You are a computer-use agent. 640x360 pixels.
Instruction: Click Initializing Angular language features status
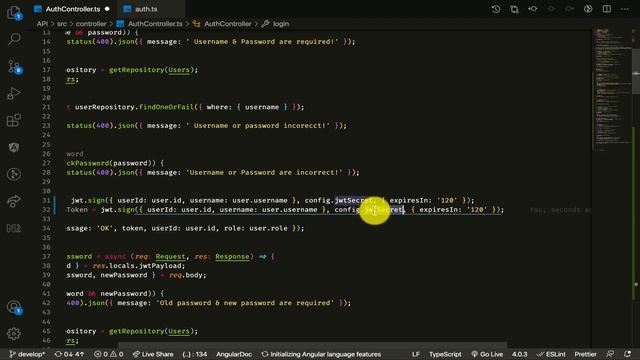click(321, 354)
